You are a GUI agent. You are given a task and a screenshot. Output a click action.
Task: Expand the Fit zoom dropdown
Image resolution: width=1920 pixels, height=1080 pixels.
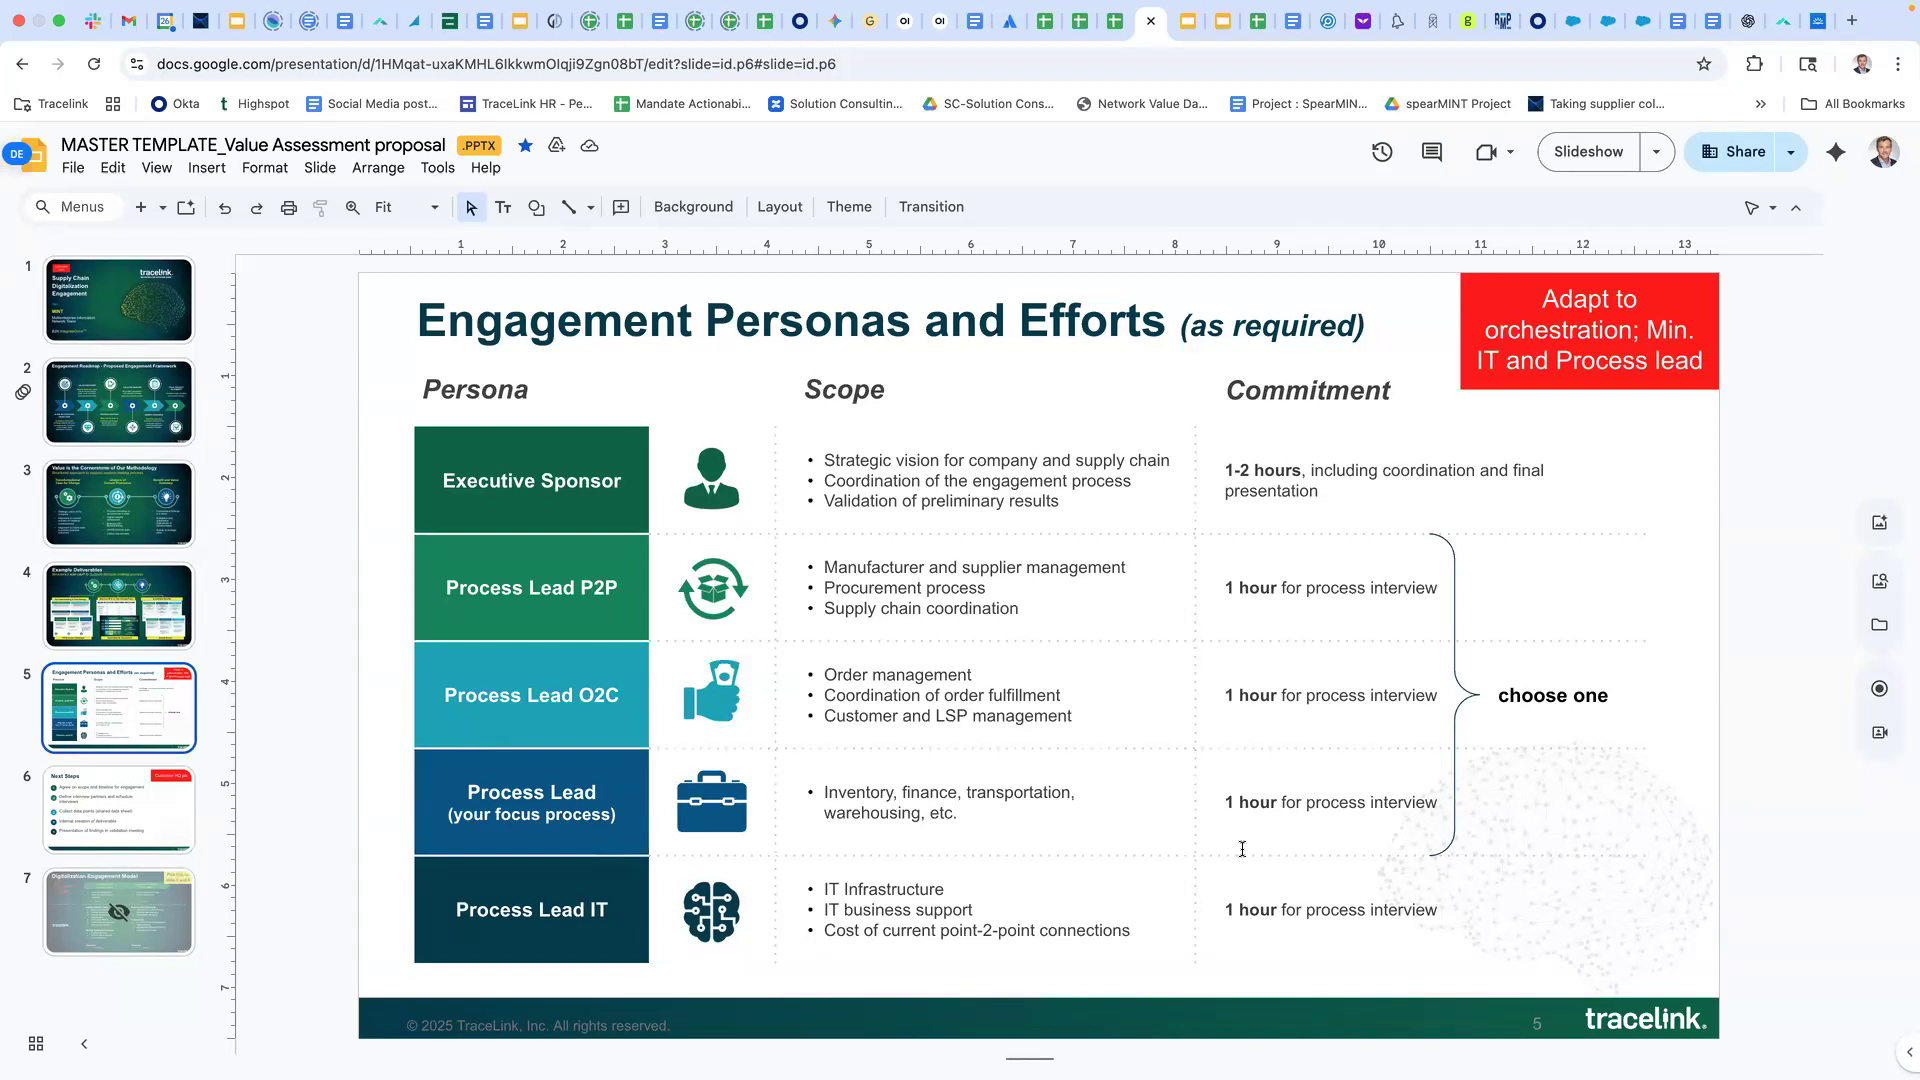[x=434, y=208]
